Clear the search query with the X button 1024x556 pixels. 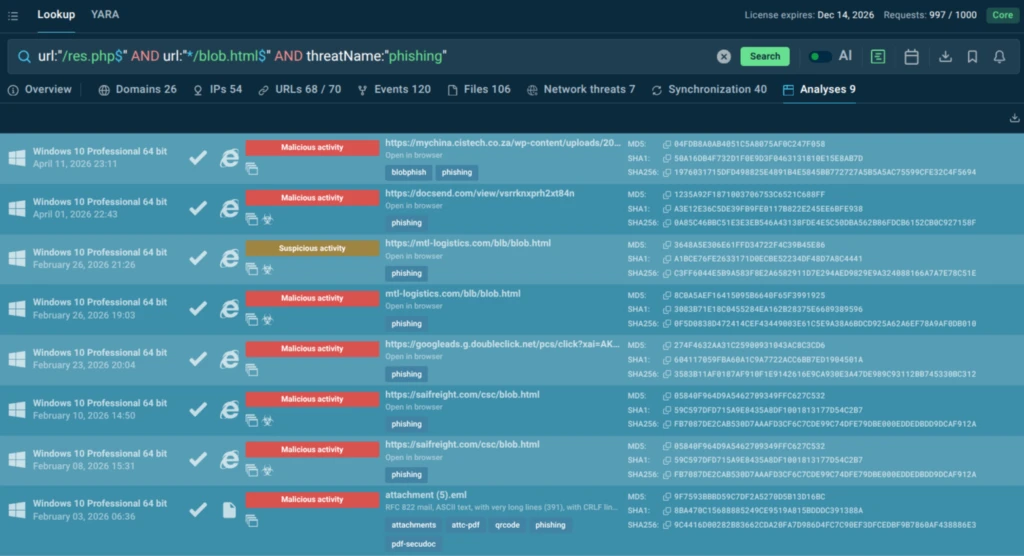click(x=724, y=57)
